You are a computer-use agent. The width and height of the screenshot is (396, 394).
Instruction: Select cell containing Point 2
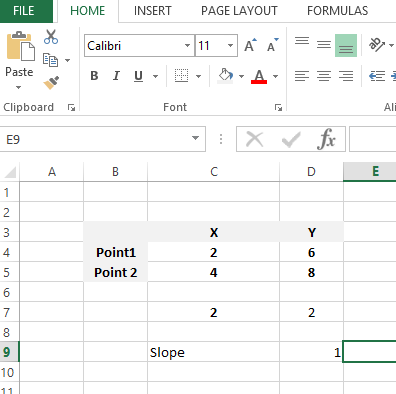(115, 272)
